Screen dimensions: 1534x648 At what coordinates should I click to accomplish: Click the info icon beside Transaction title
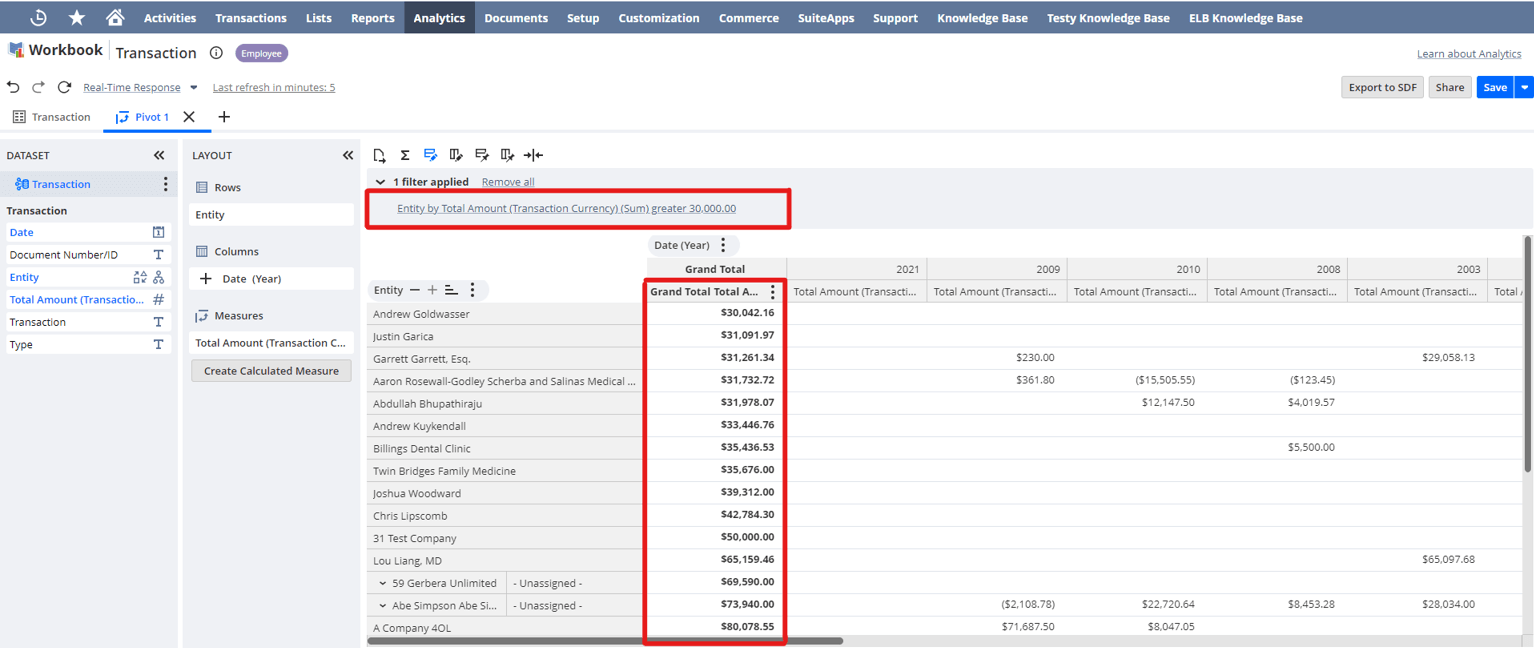tap(216, 53)
